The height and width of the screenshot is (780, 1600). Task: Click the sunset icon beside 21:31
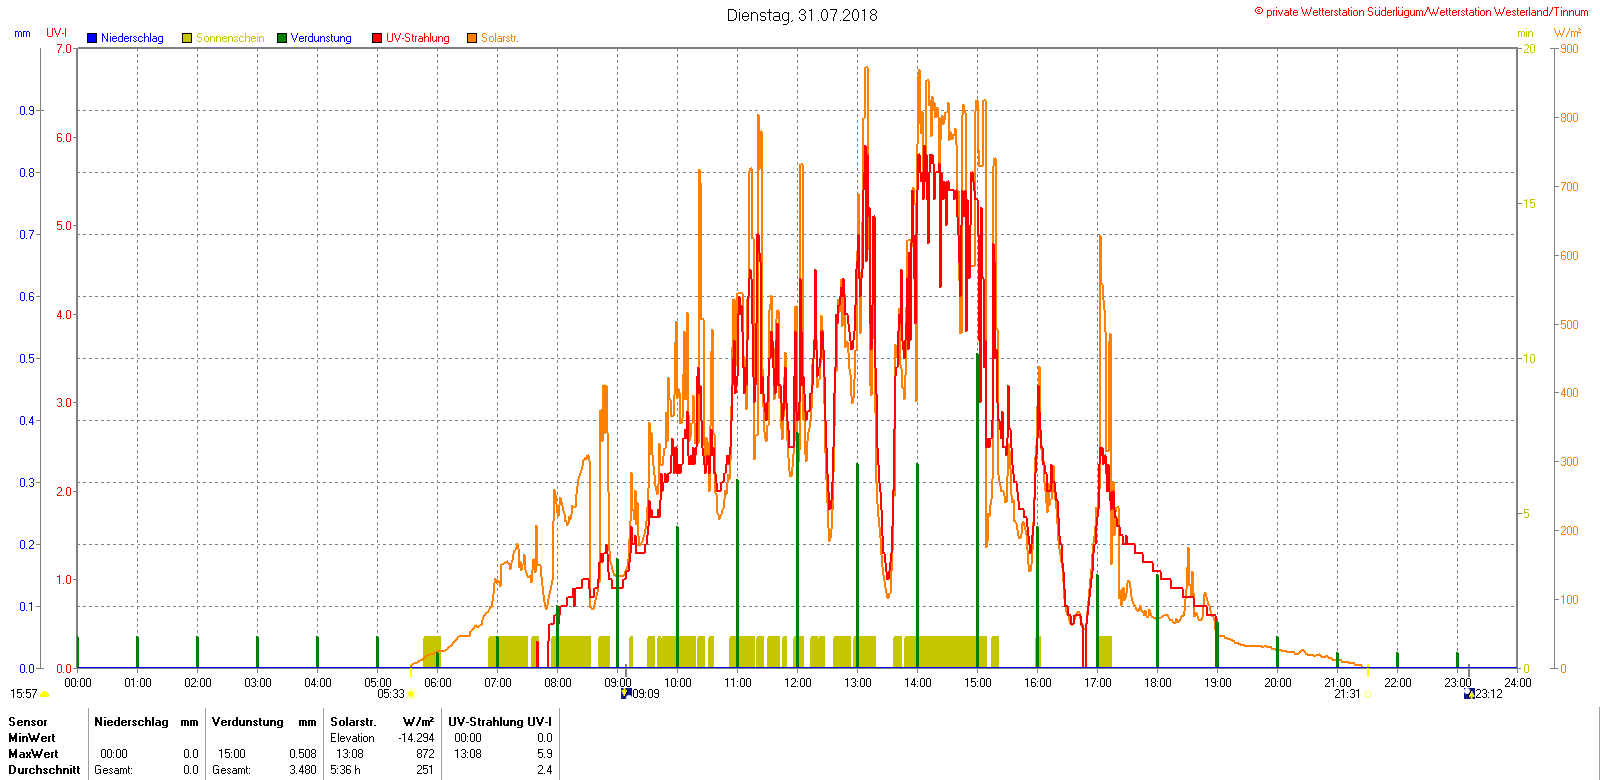(x=1368, y=694)
